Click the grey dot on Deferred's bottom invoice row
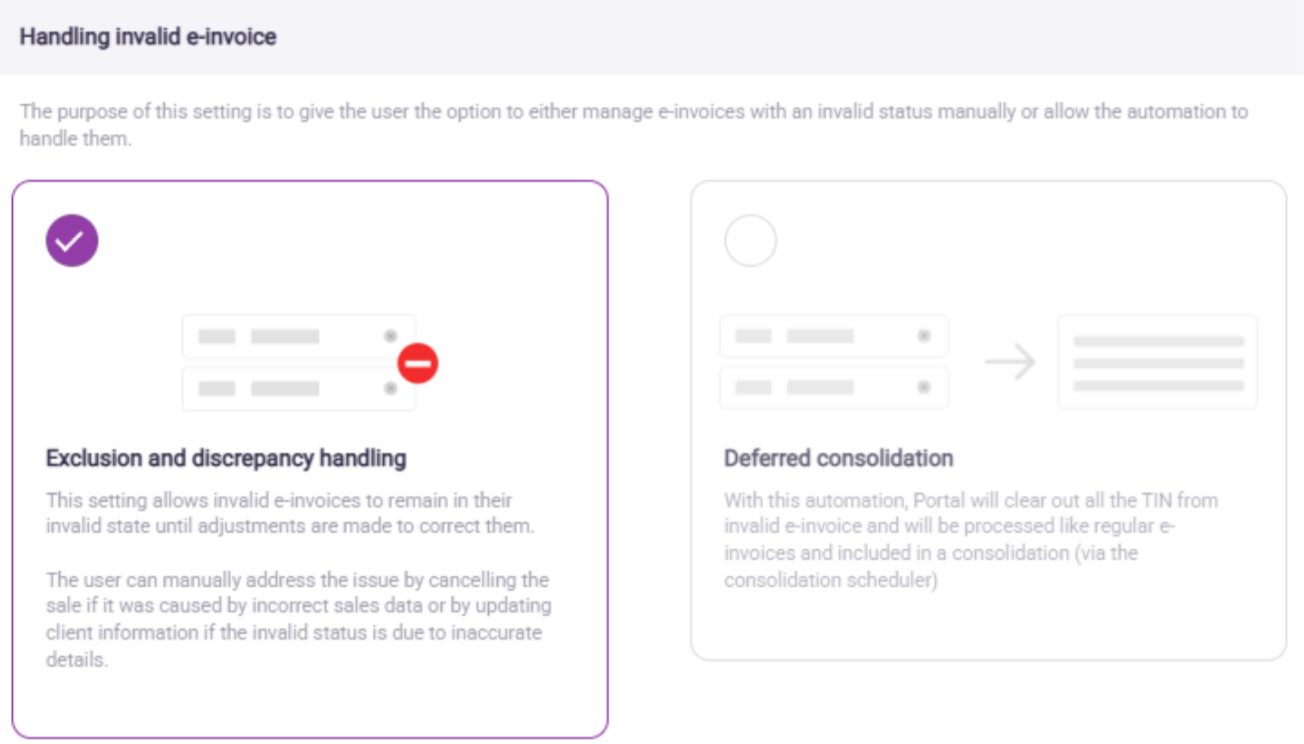The image size is (1304, 744). coord(924,386)
